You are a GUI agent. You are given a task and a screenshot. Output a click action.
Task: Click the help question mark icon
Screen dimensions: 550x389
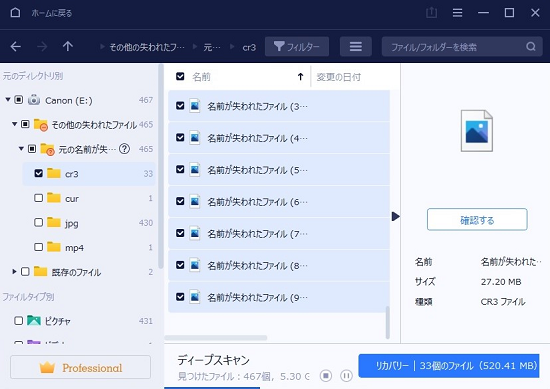tap(124, 149)
